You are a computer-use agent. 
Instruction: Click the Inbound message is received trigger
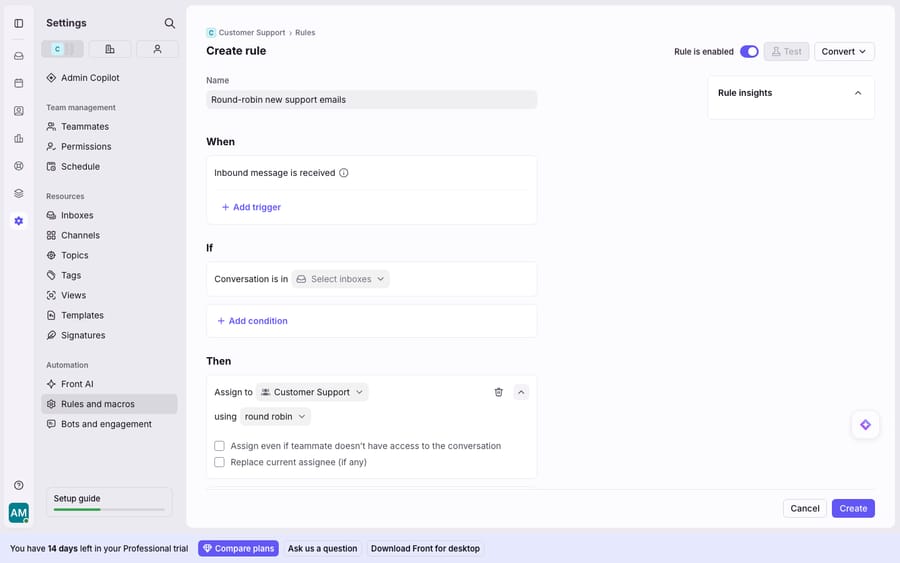(274, 173)
